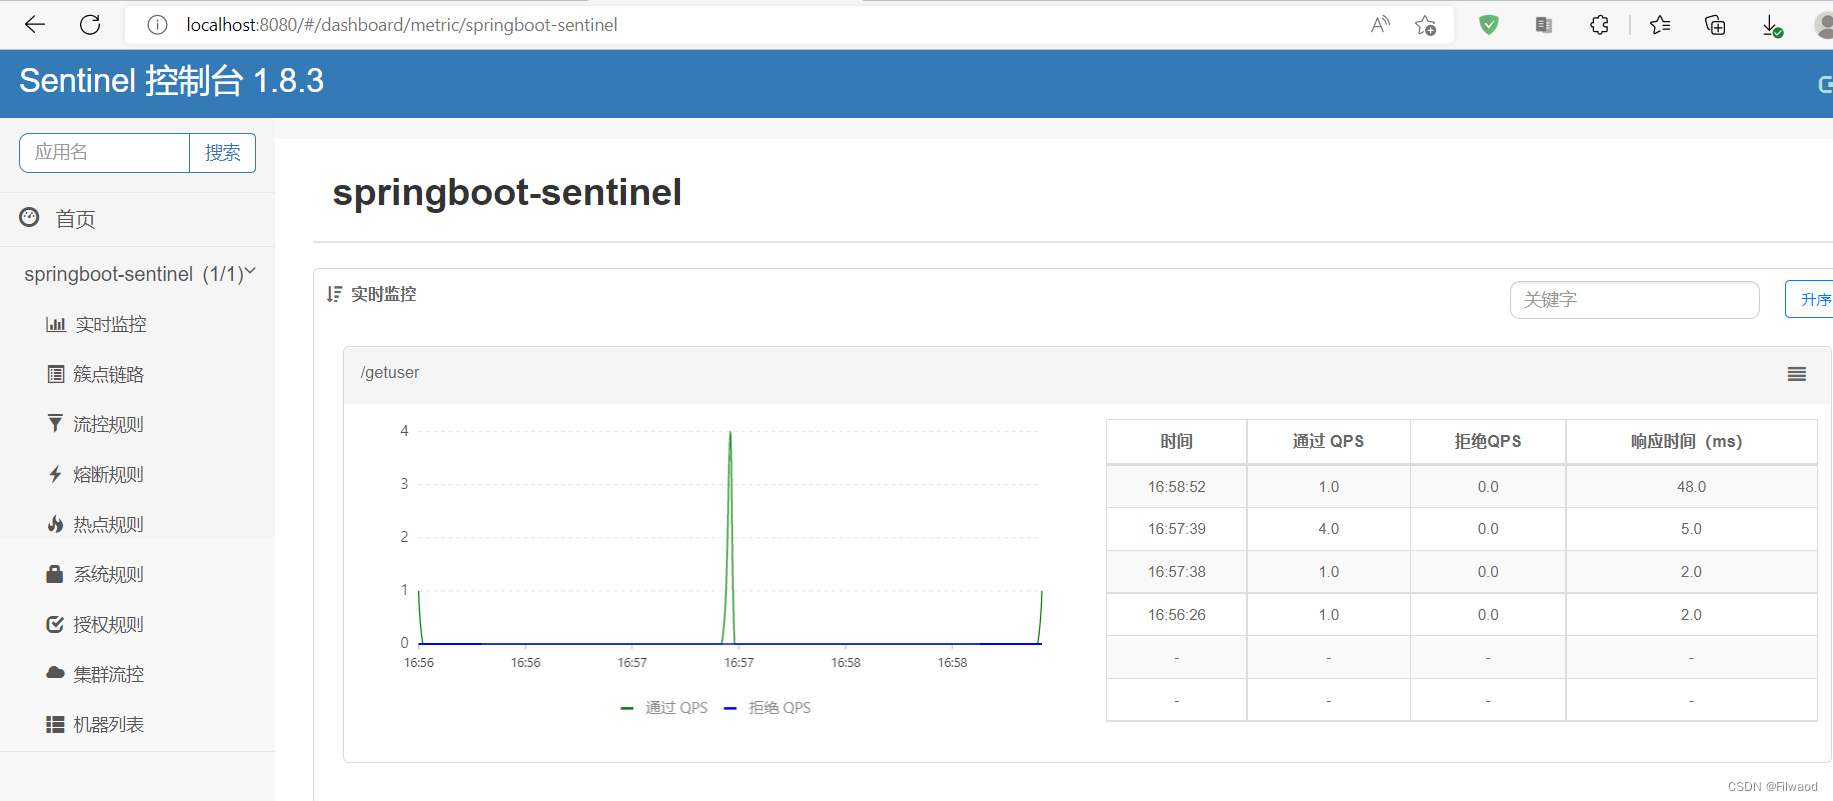Click the 系统规则 lock icon
1833x801 pixels.
(55, 574)
